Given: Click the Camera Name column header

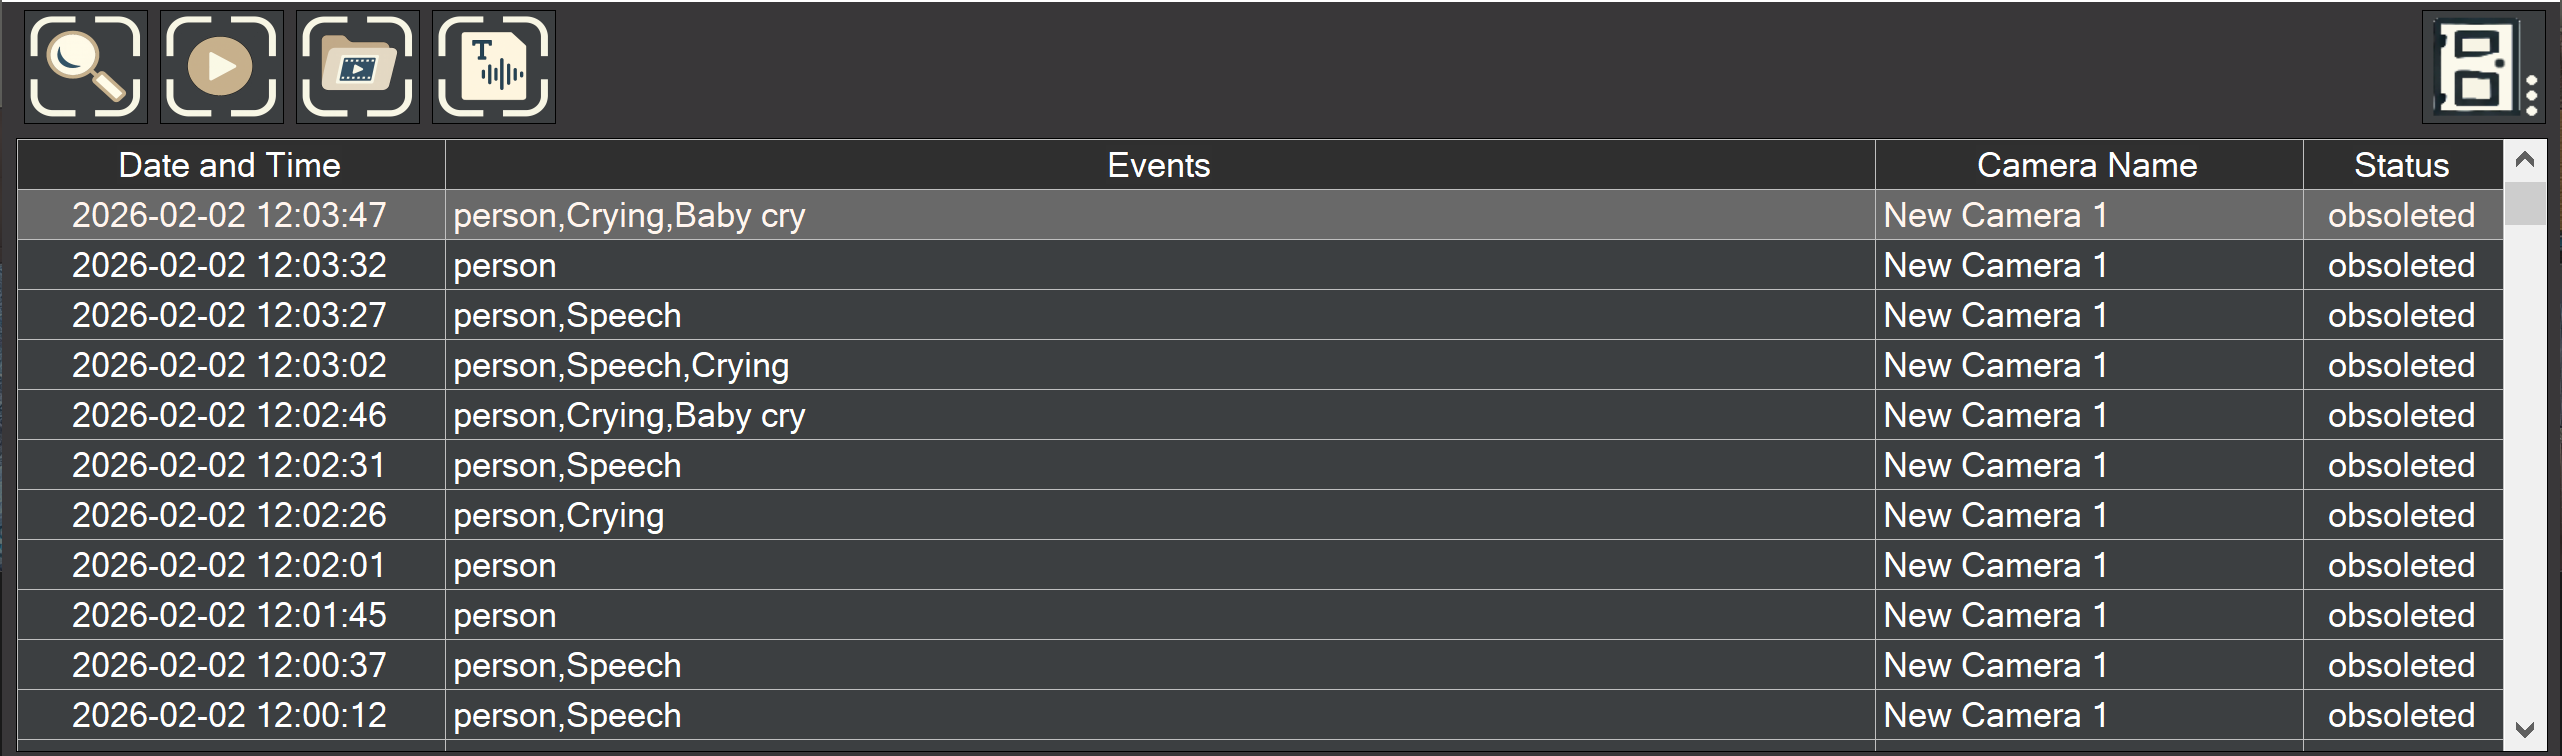Looking at the screenshot, I should pyautogui.click(x=2086, y=164).
